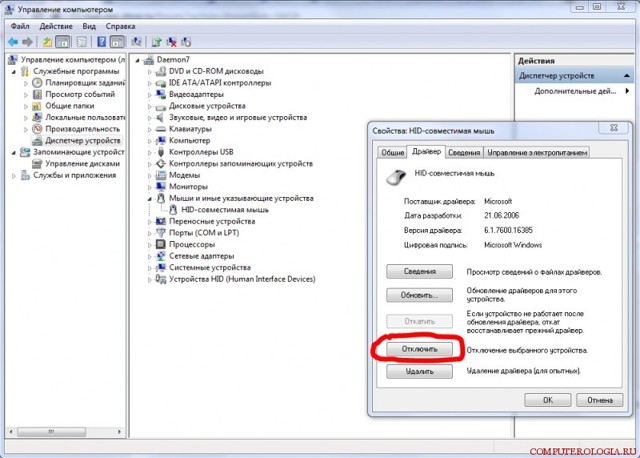Click the Удалить driver button
Viewport: 640px width, 458px height.
point(419,371)
